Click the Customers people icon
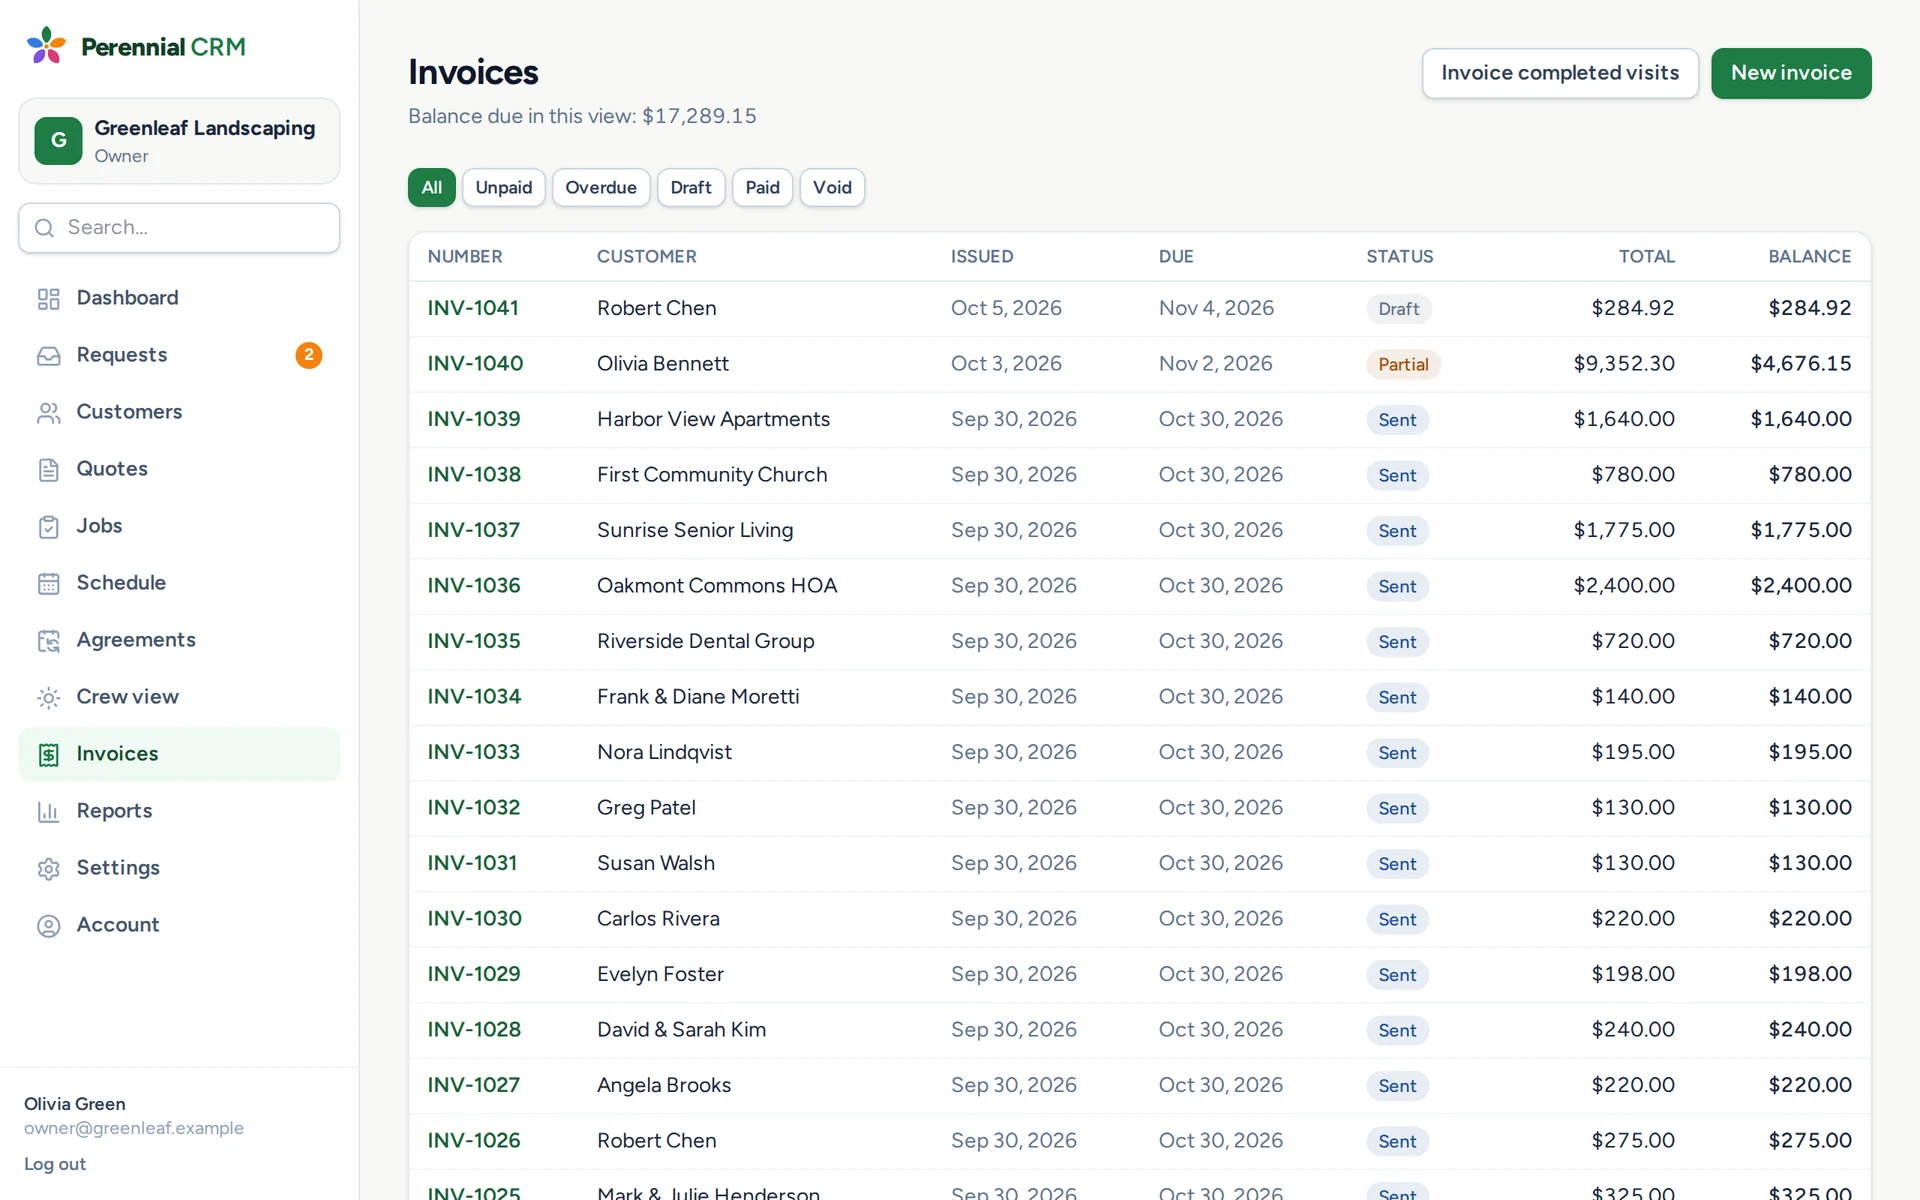This screenshot has width=1920, height=1200. pos(48,412)
